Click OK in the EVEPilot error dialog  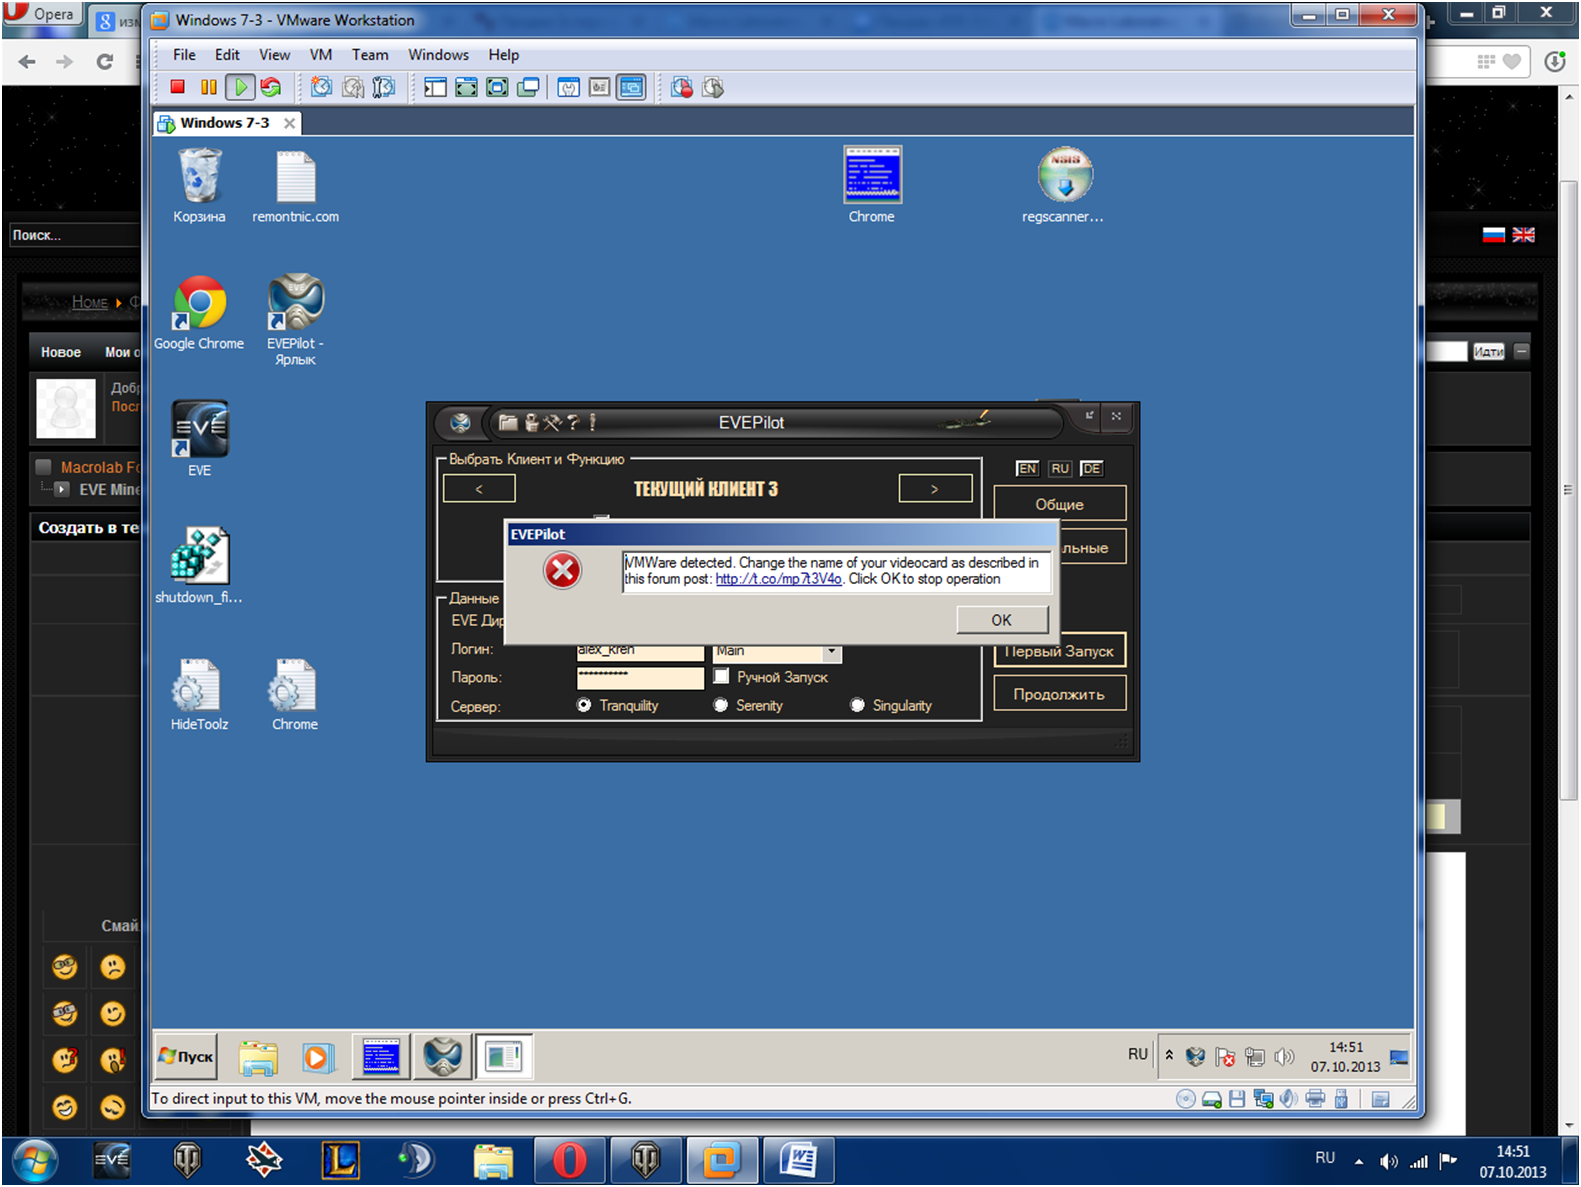1002,620
